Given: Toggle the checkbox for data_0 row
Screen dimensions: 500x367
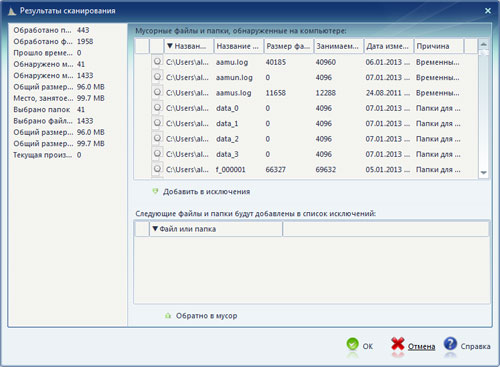Looking at the screenshot, I should [x=157, y=107].
